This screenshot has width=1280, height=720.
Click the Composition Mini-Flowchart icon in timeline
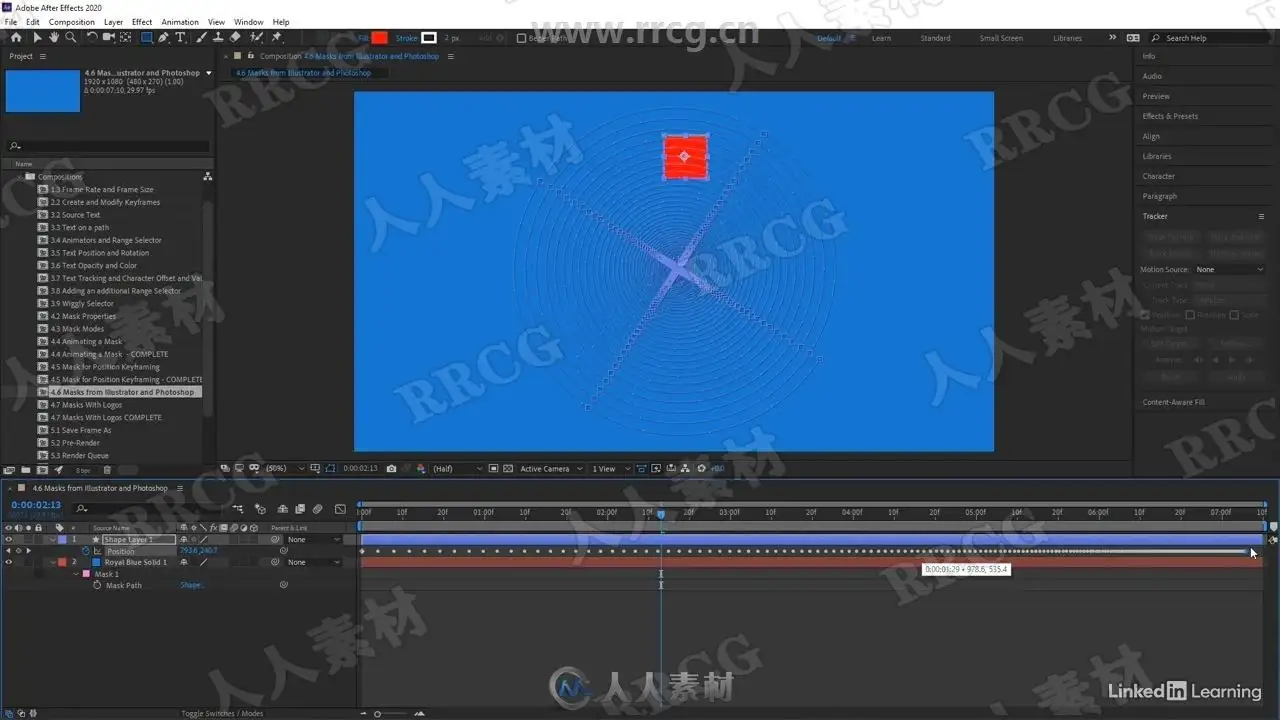(239, 509)
